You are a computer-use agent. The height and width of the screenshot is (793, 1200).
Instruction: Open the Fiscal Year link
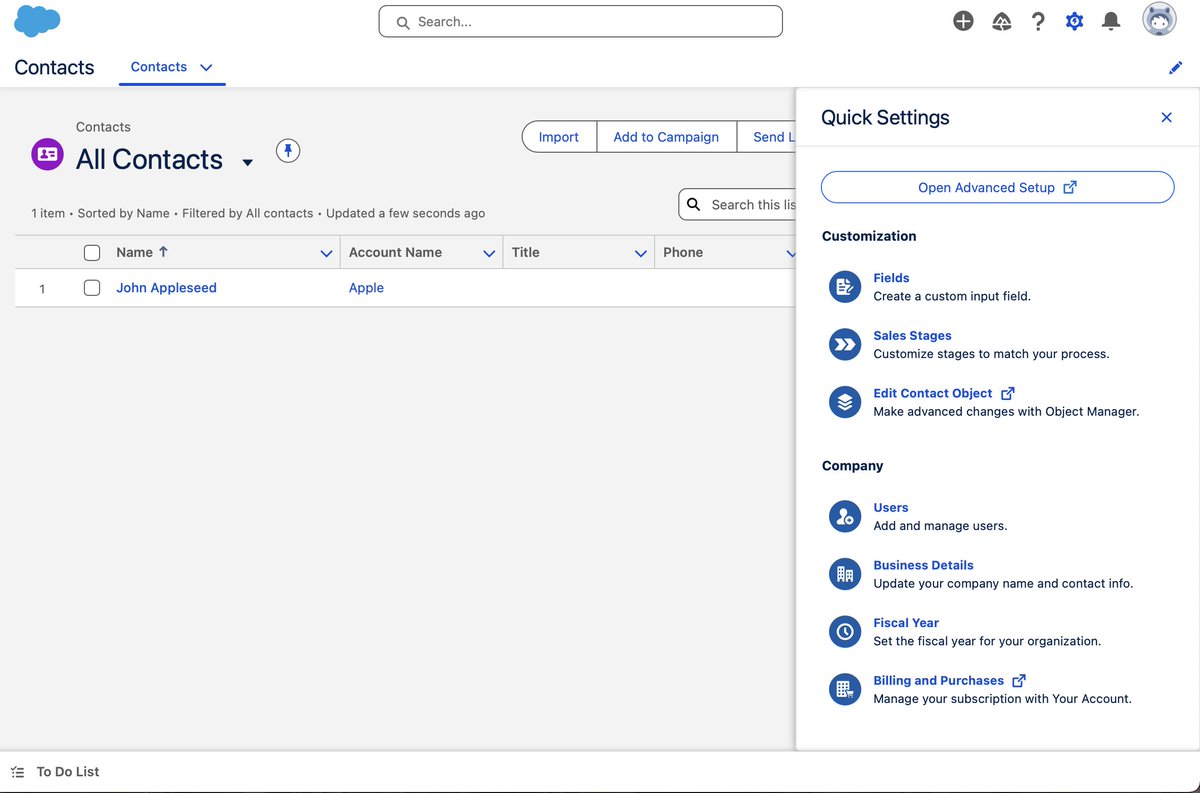click(x=906, y=623)
